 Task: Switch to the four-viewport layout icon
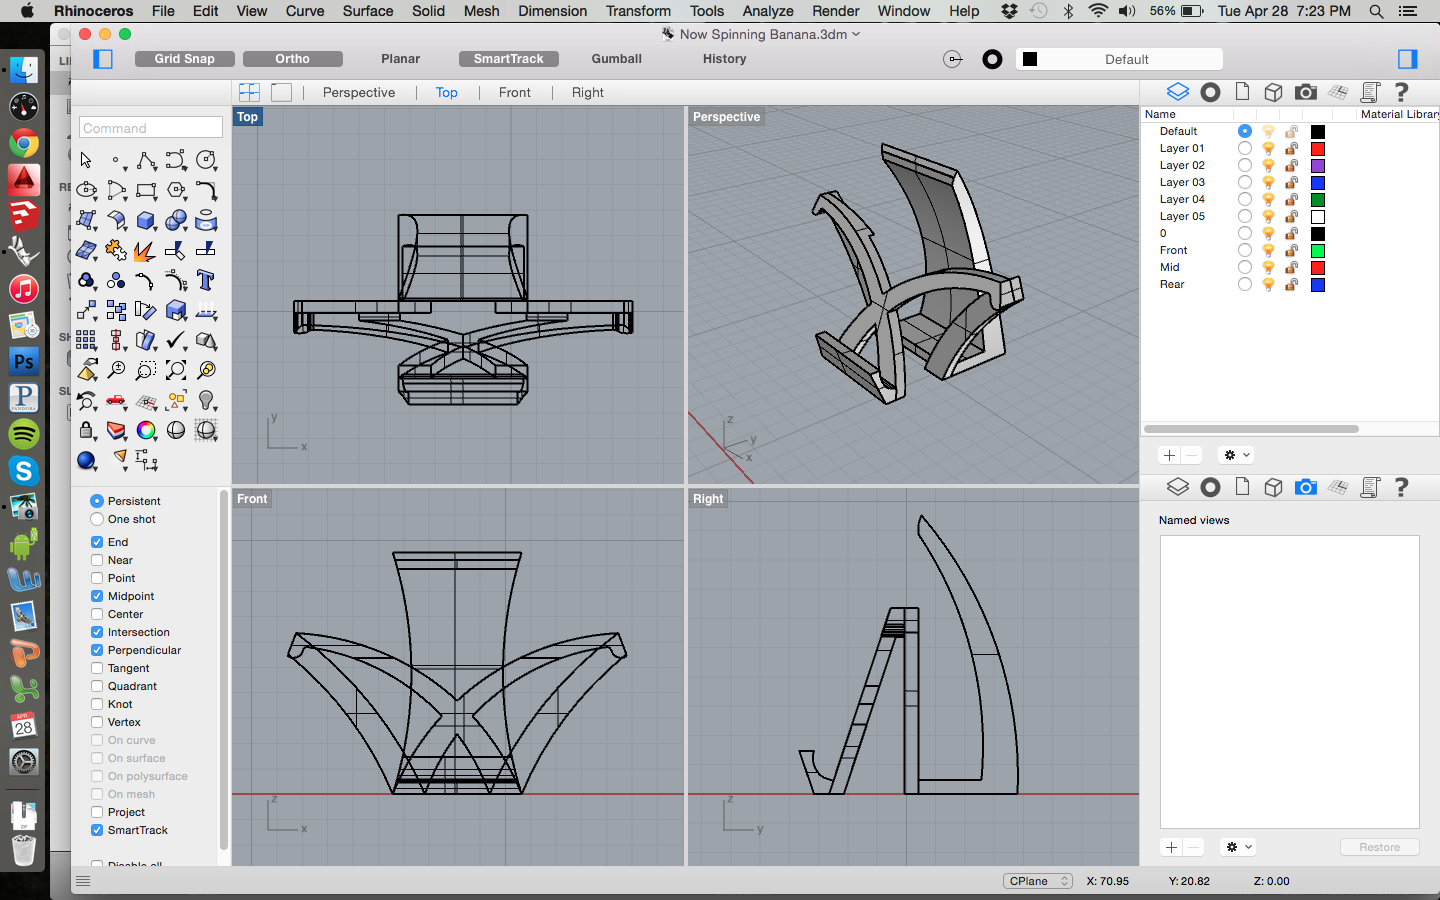pyautogui.click(x=249, y=92)
